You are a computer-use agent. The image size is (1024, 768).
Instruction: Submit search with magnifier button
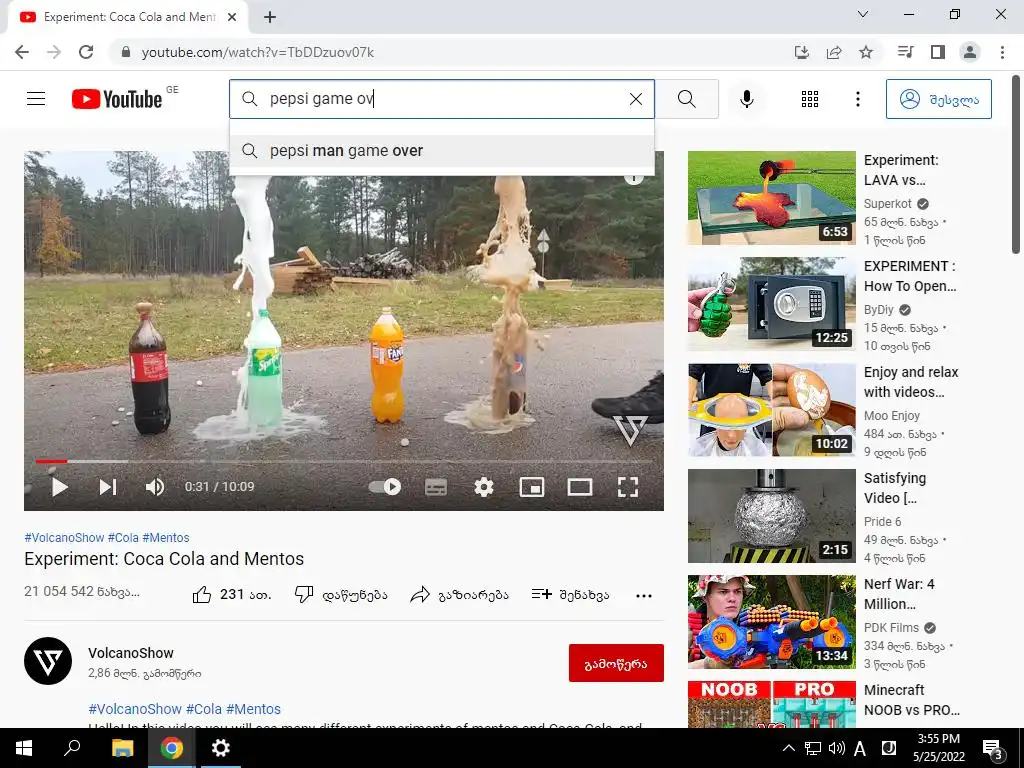pos(686,99)
